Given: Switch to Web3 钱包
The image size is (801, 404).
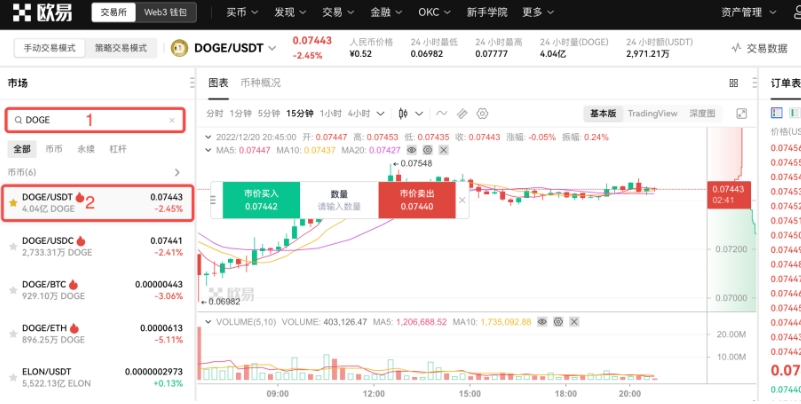Looking at the screenshot, I should tap(165, 12).
